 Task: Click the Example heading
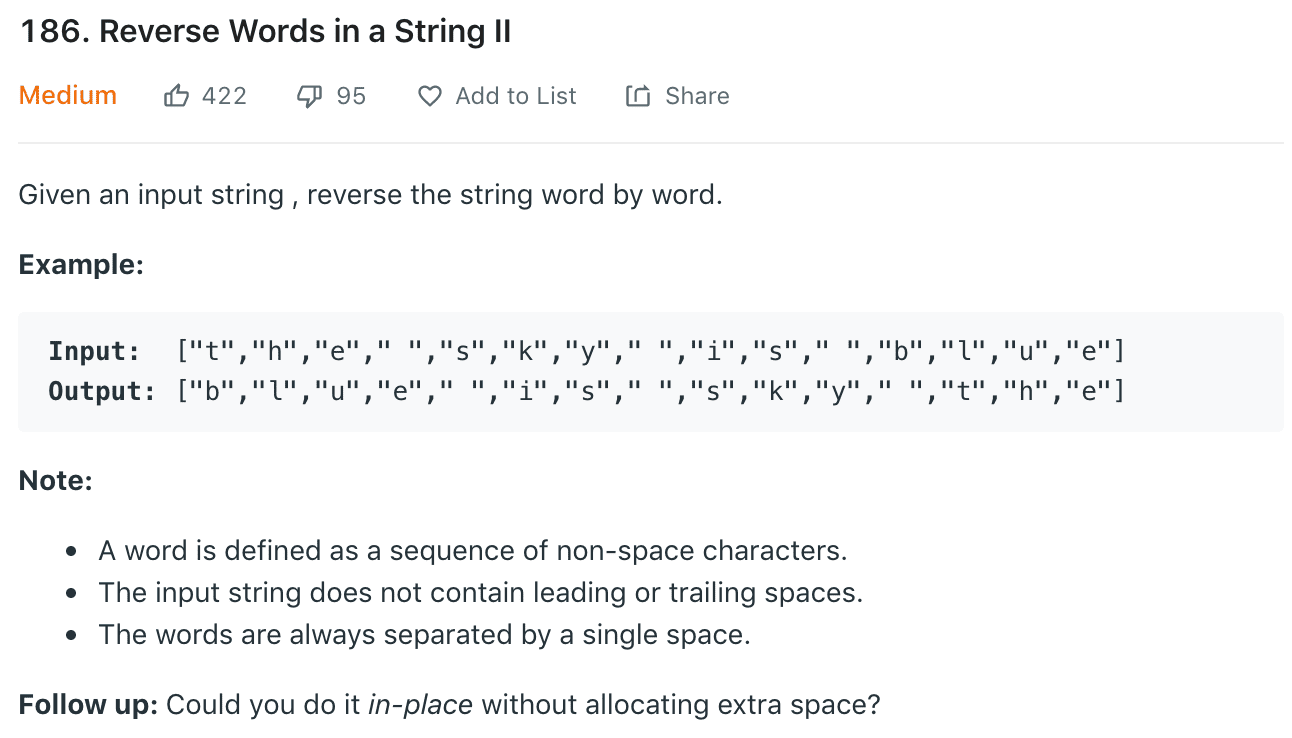click(x=81, y=265)
